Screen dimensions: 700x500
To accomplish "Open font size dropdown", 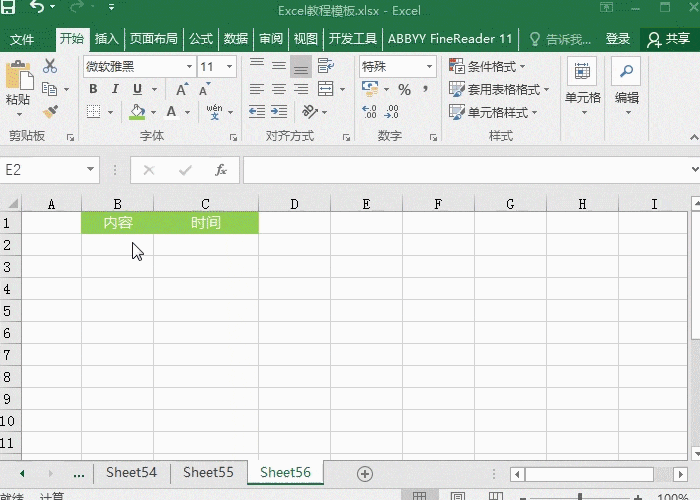I will click(x=229, y=67).
